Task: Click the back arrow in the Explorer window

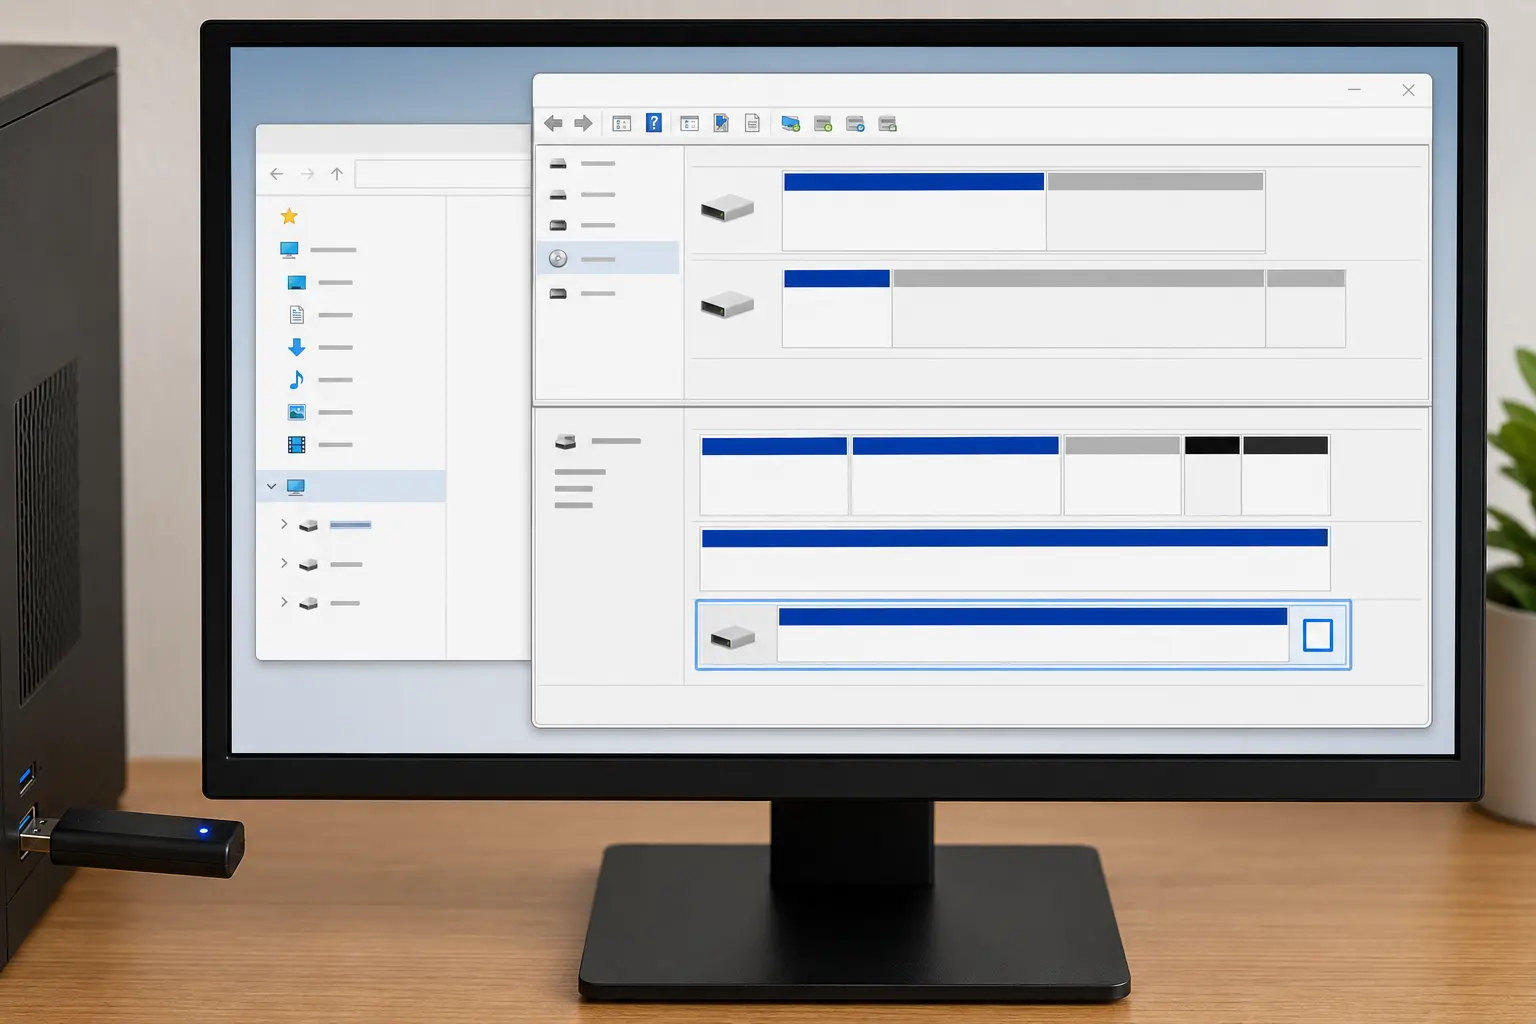Action: (277, 174)
